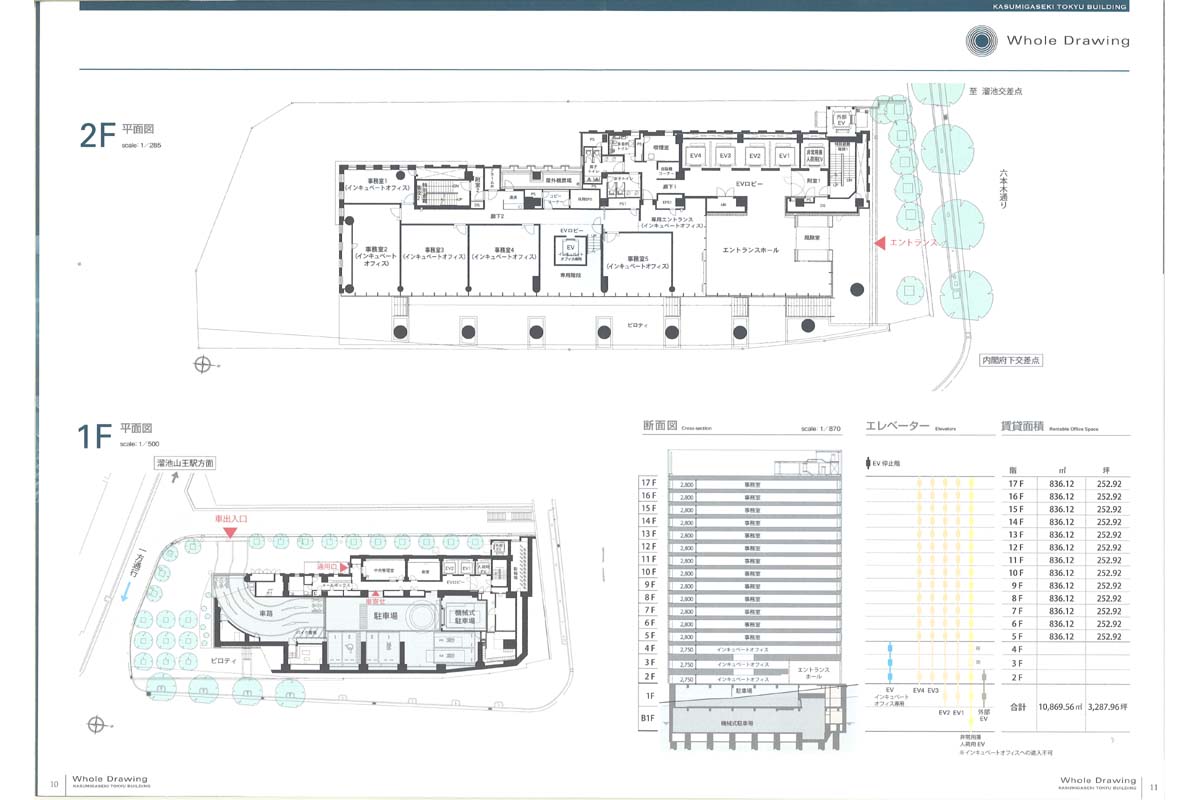This screenshot has width=1200, height=800.
Task: Click the red entrance arrow on 2F plan
Action: click(881, 243)
